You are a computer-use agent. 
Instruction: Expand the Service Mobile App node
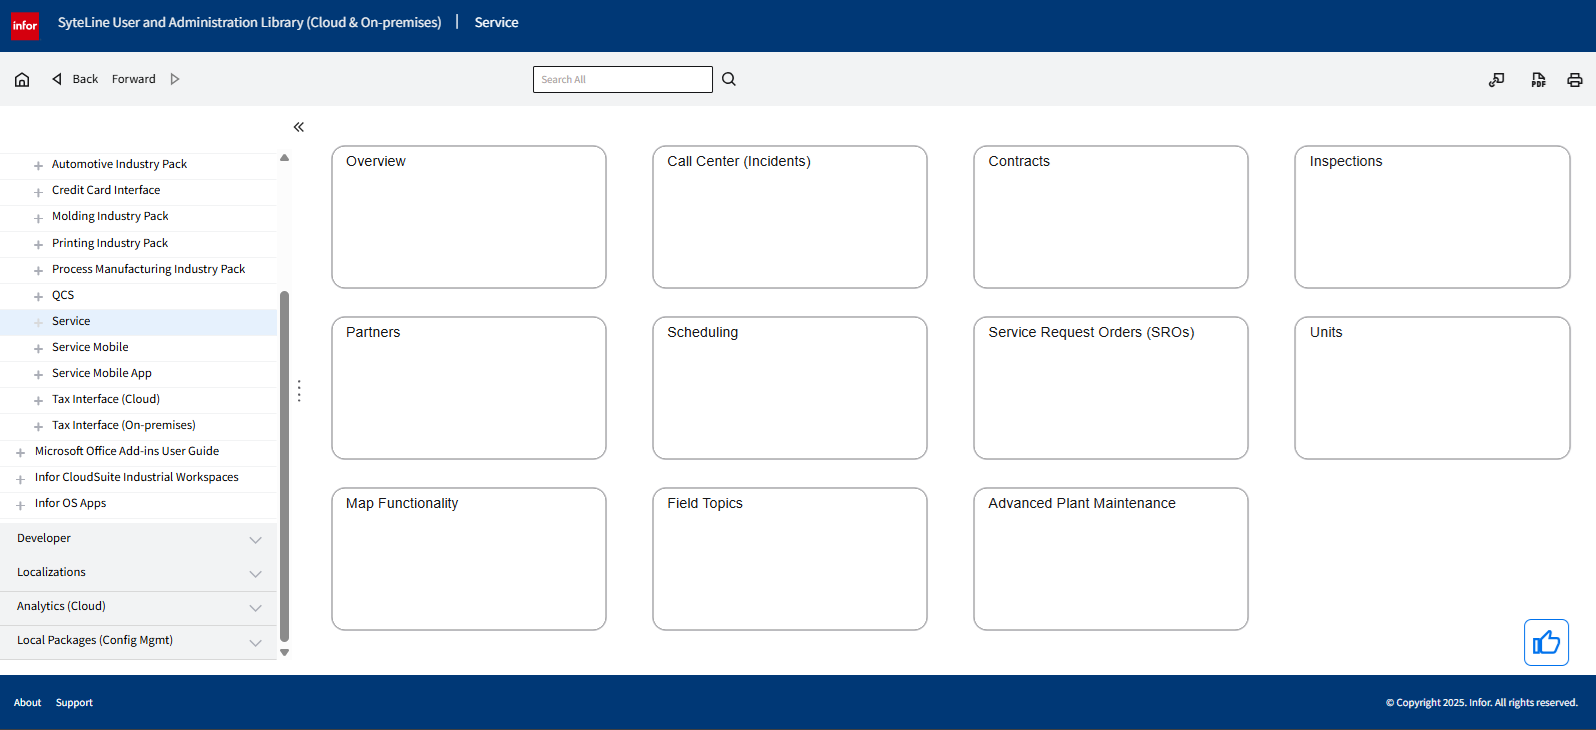coord(38,375)
